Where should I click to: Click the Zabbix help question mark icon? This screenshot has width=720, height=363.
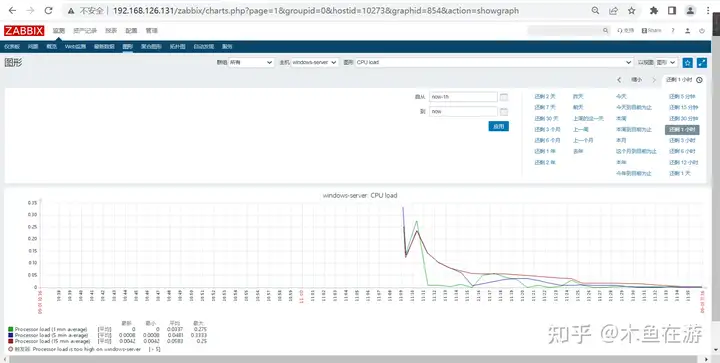(673, 31)
